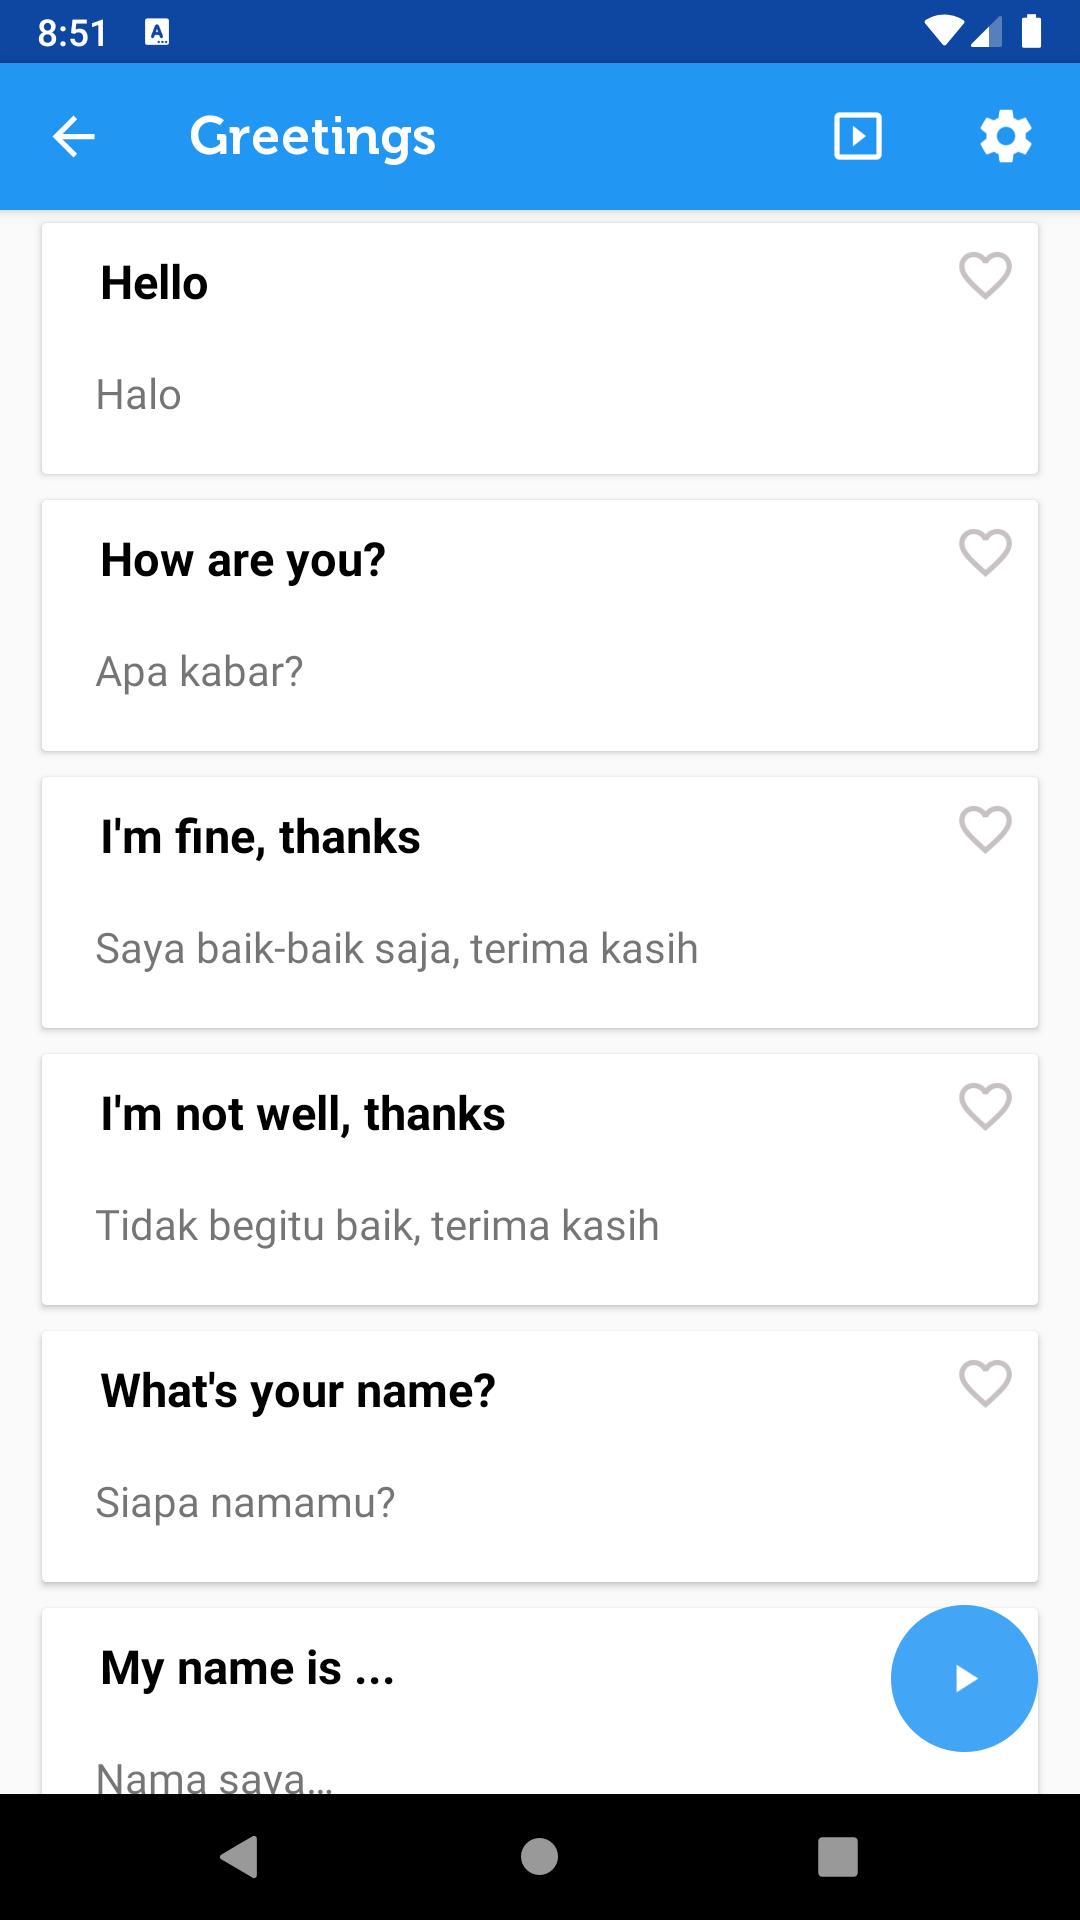1080x1920 pixels.
Task: Favorite the How are you? phrase
Action: [x=985, y=552]
